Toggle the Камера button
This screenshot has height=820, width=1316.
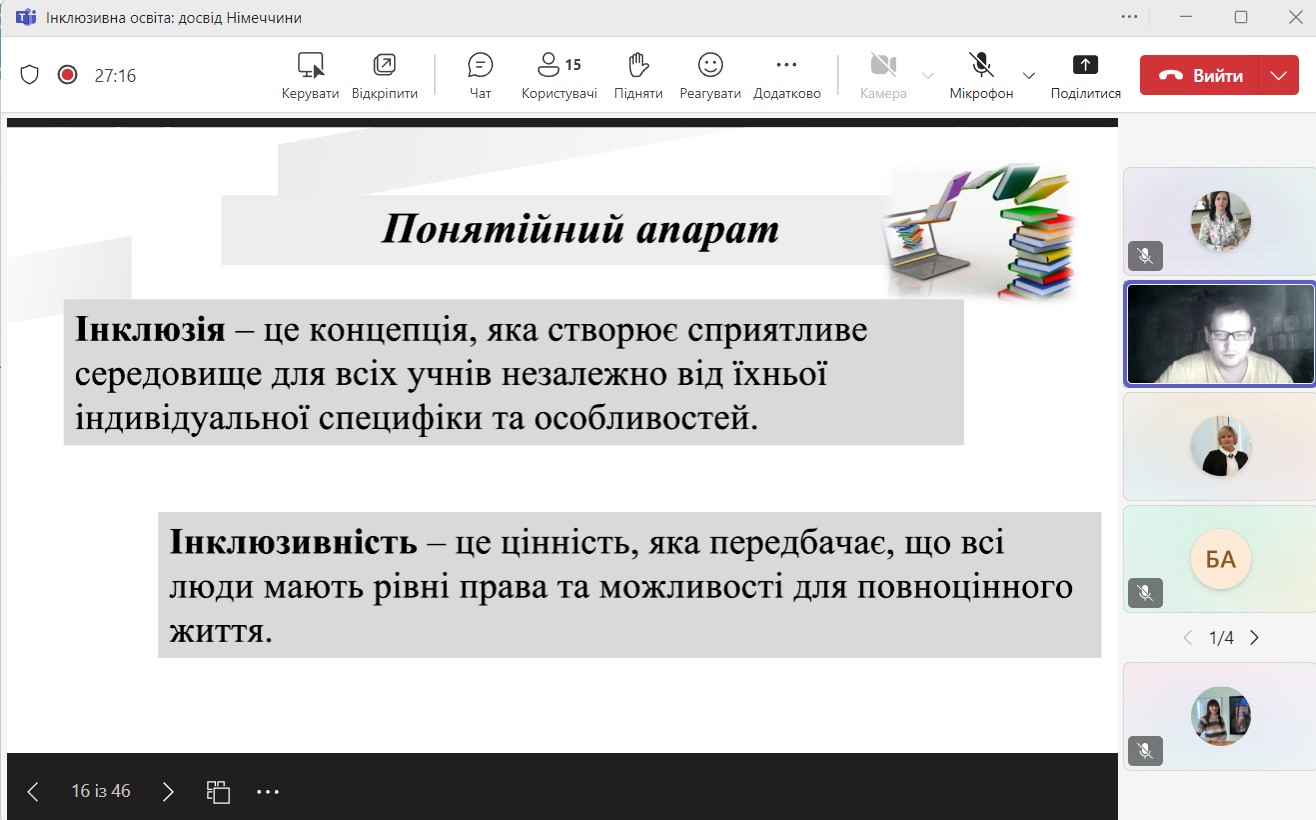(883, 76)
